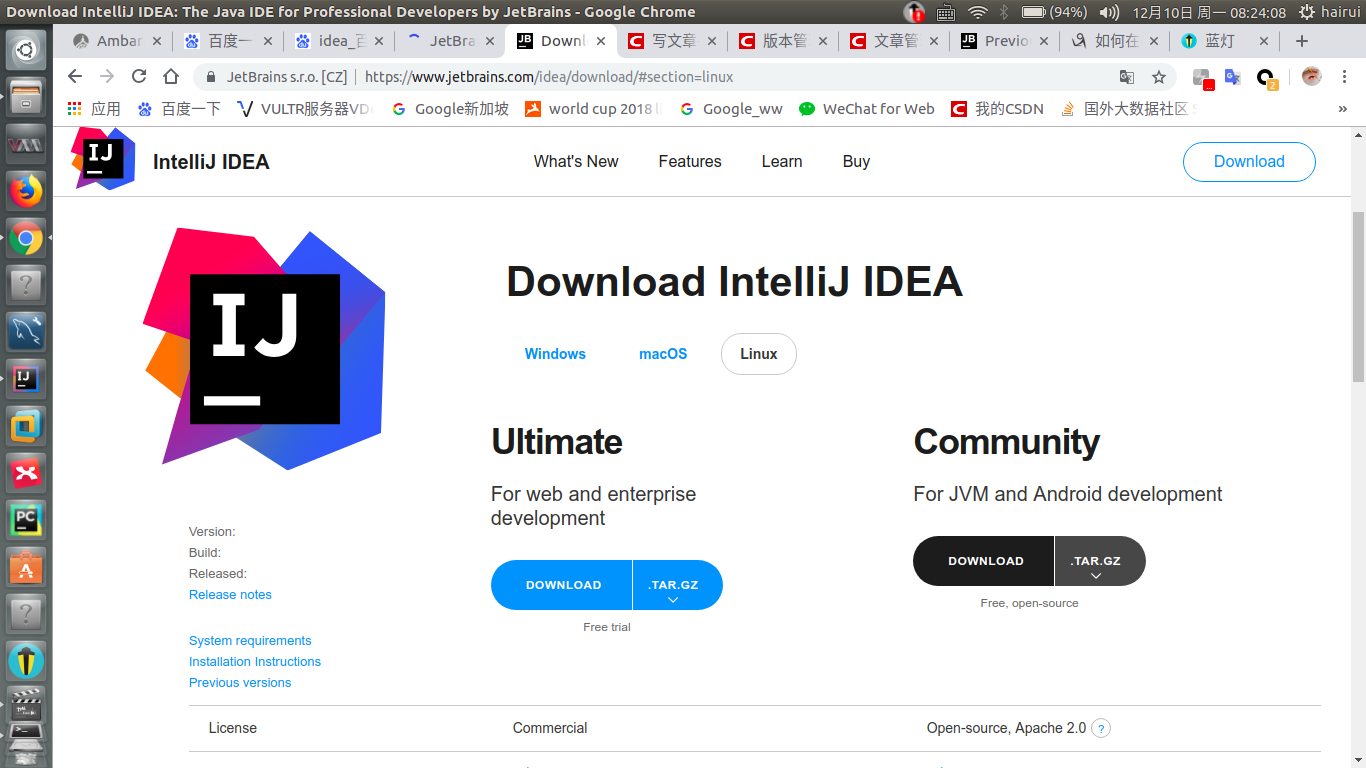Click the help question mark next to Apache 2.0
This screenshot has width=1366, height=768.
click(1101, 728)
